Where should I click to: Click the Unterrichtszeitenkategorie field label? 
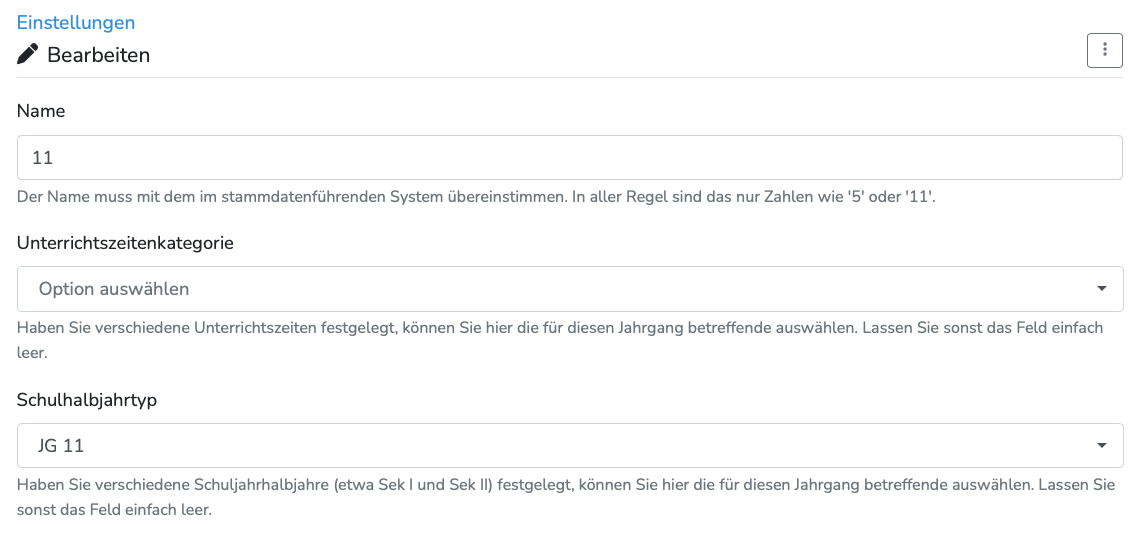(x=125, y=243)
